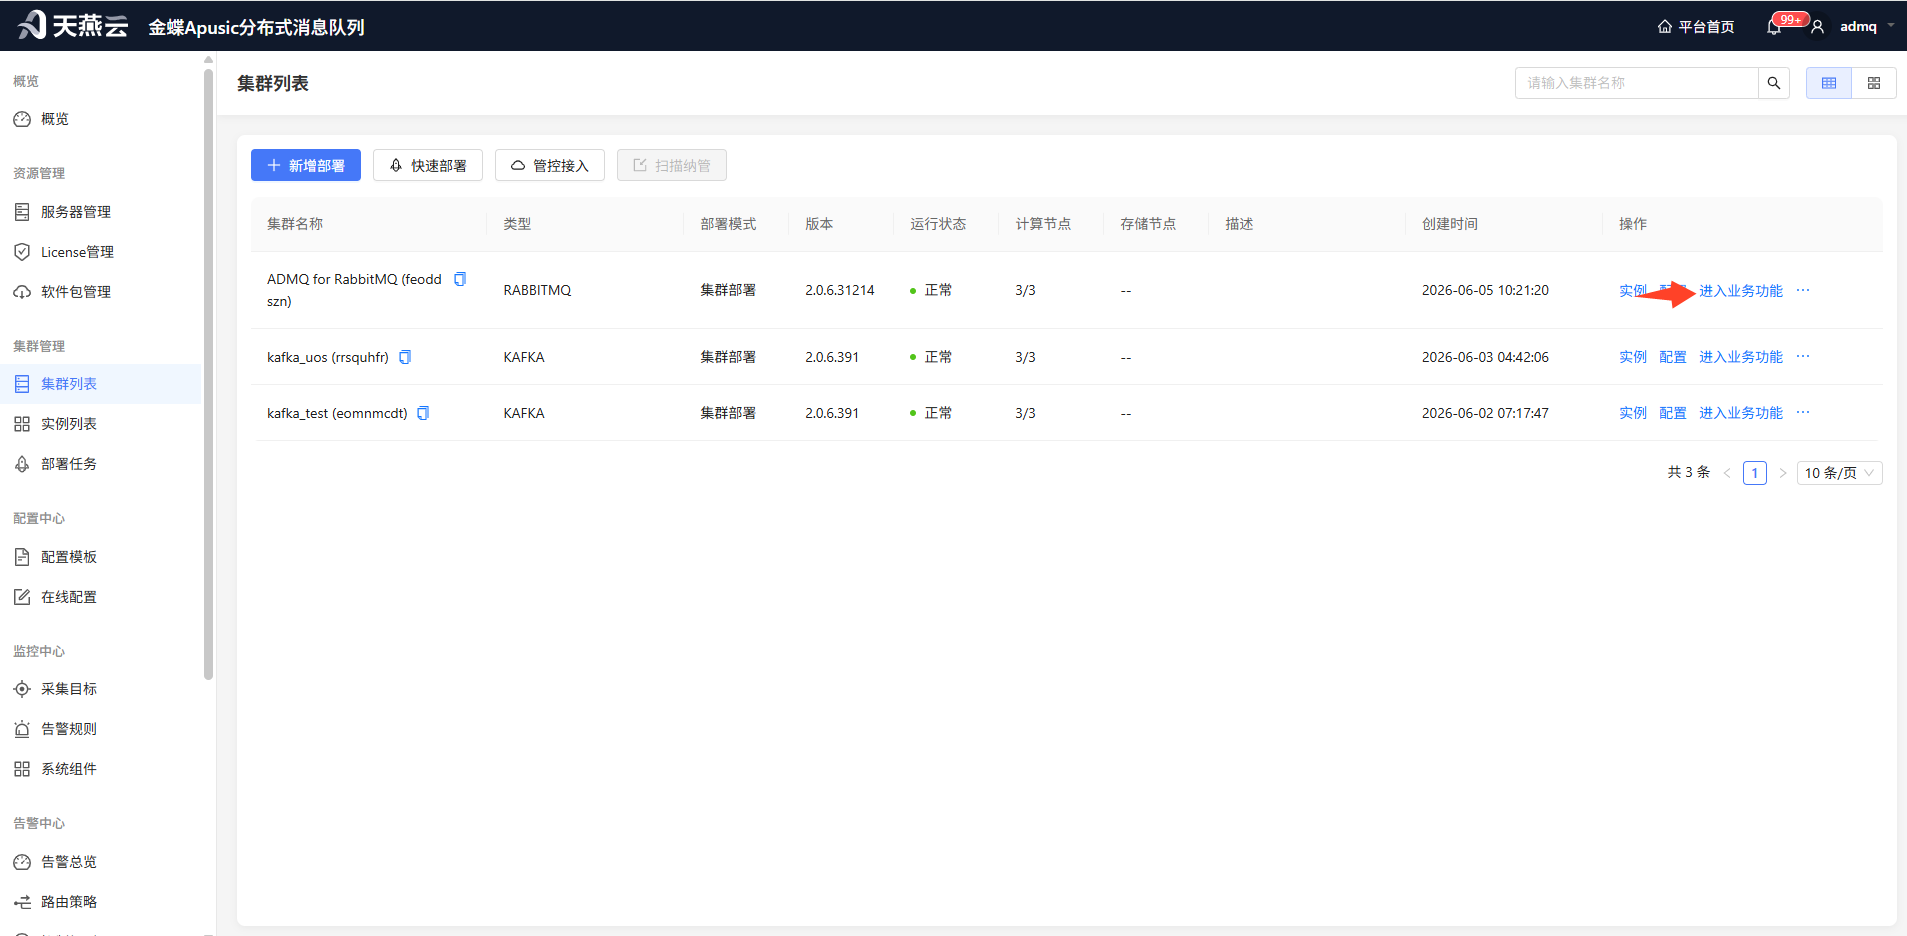
Task: Click 进入业务功能 for kafka_uos
Action: 1741,357
